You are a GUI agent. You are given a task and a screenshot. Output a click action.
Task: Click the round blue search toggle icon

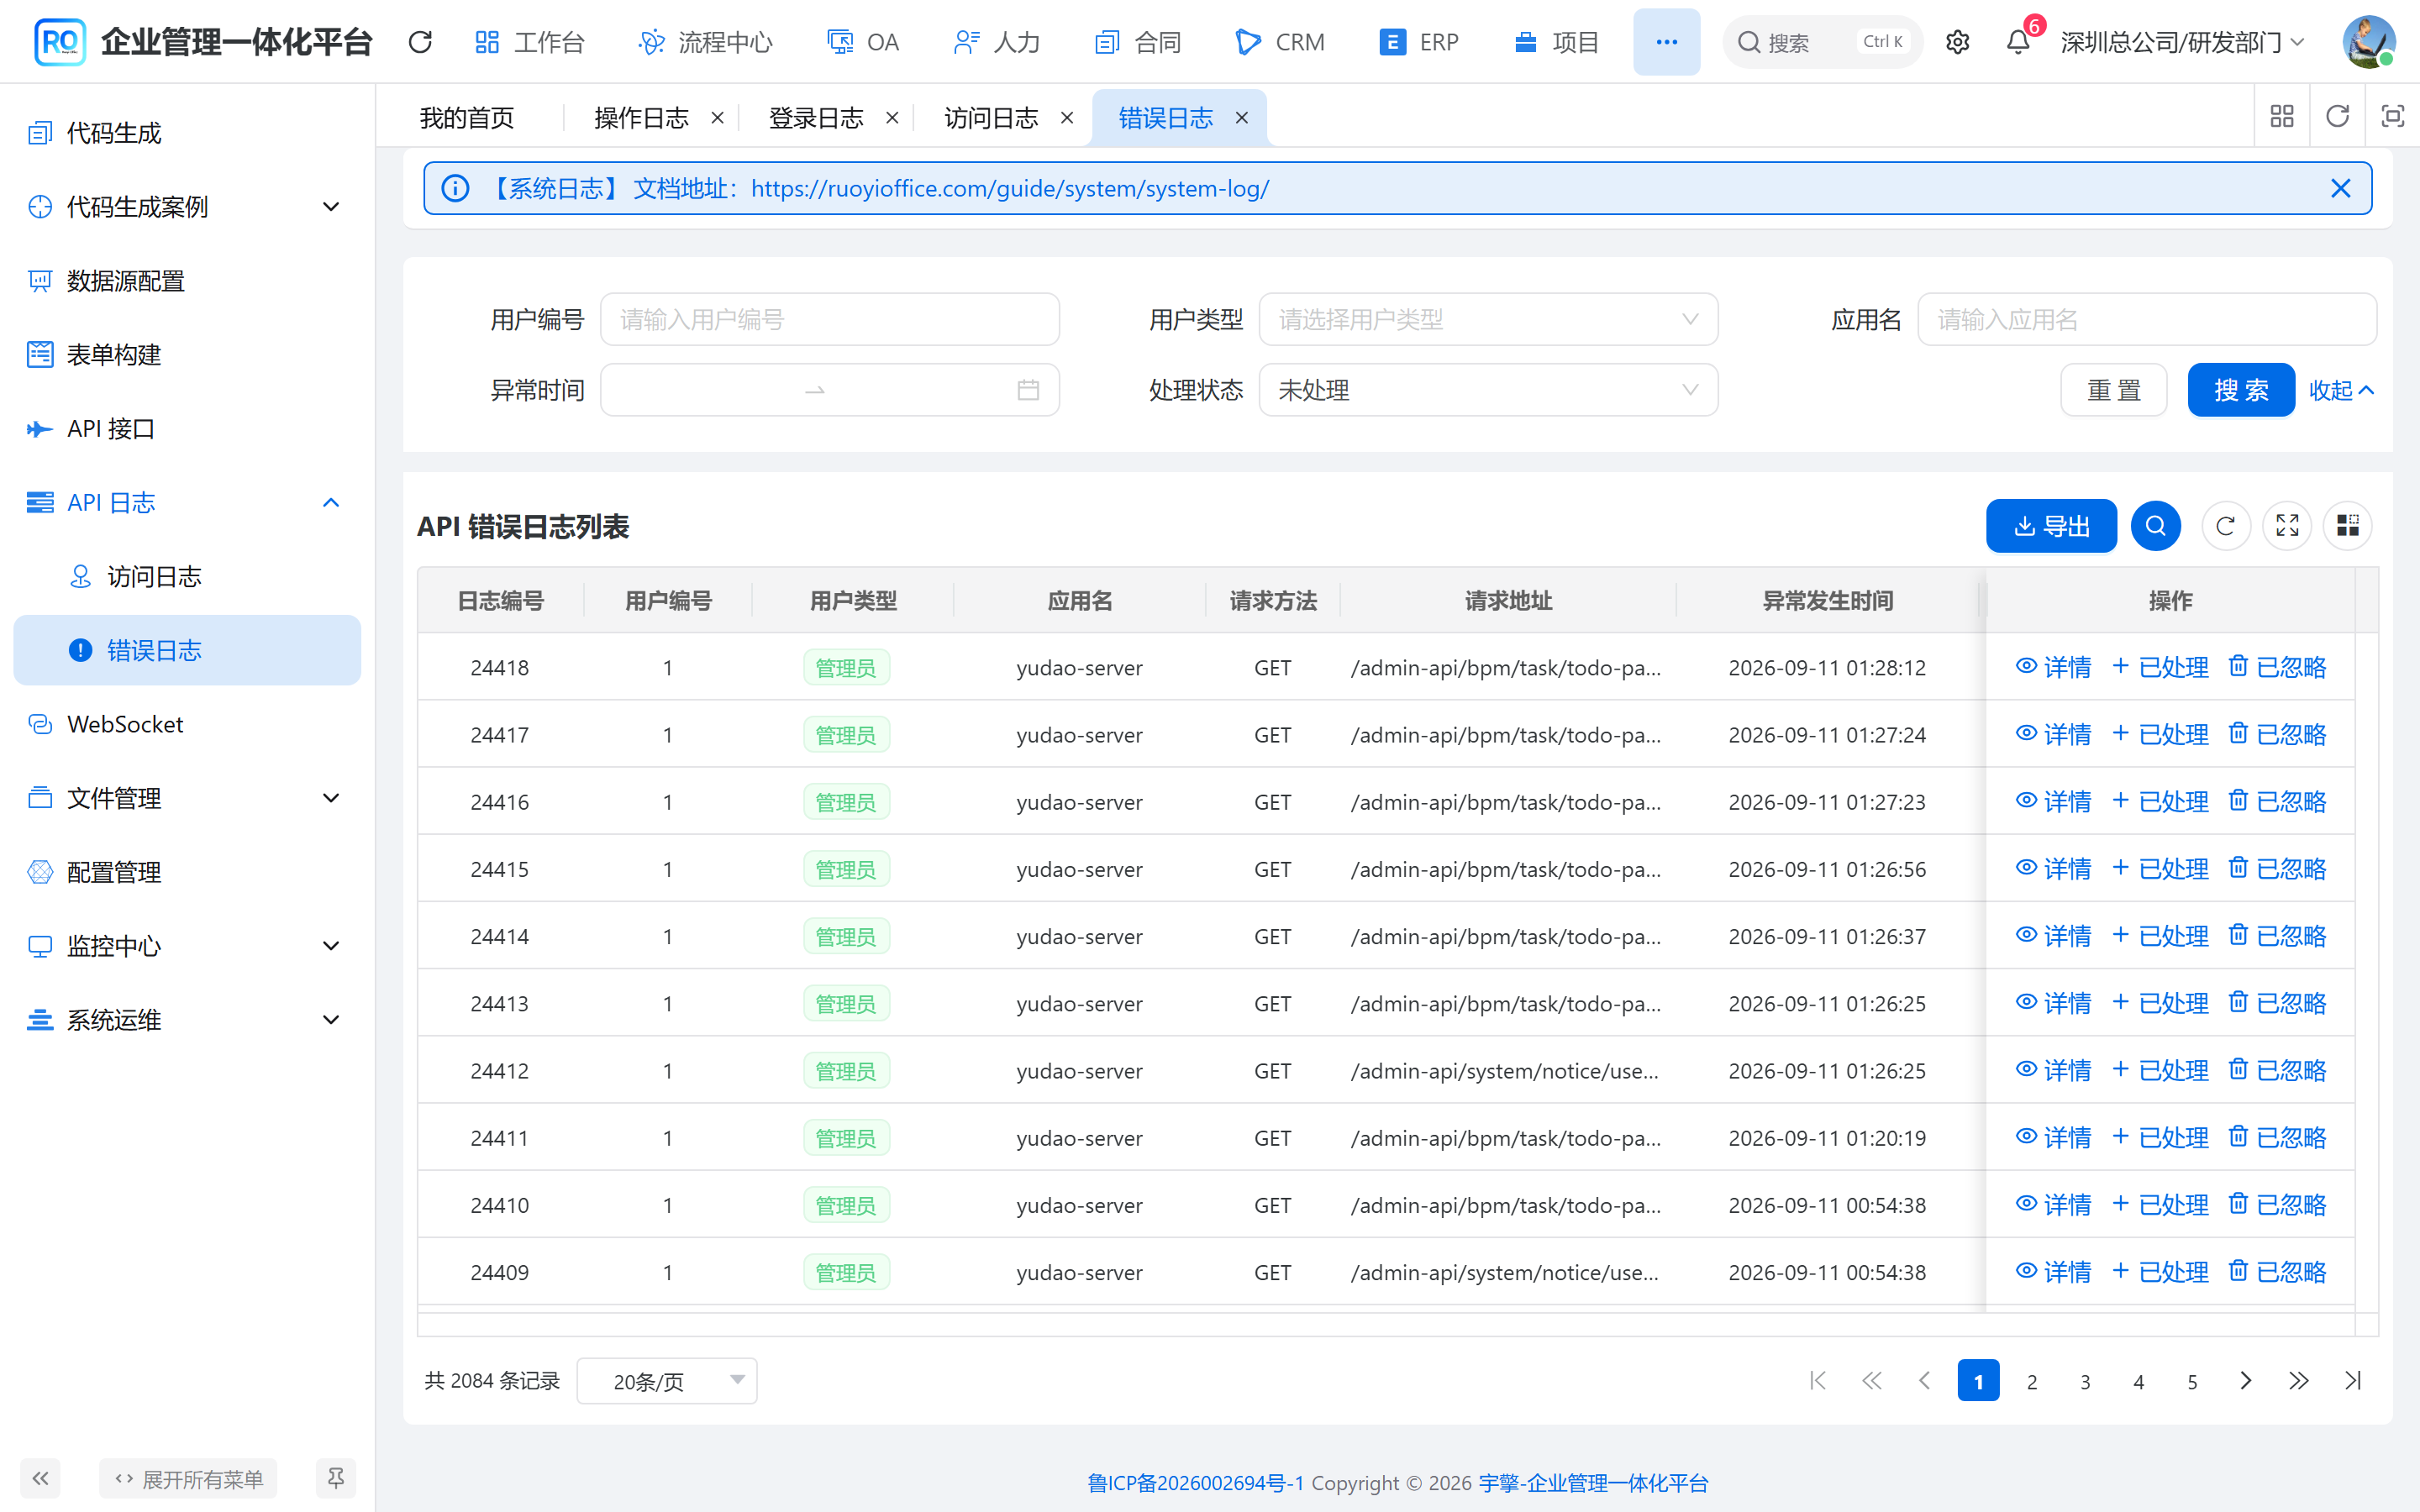point(2155,526)
